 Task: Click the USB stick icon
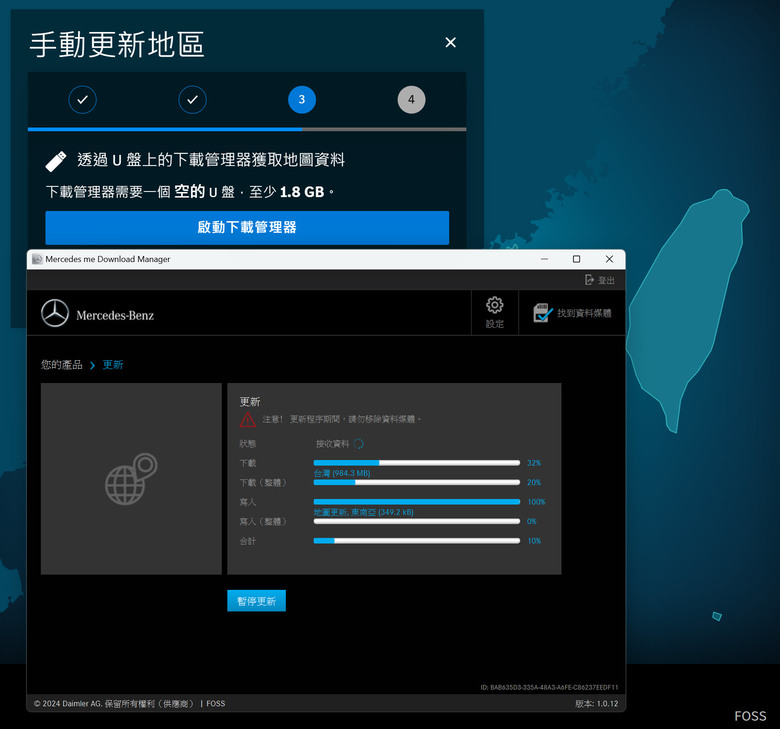click(56, 161)
